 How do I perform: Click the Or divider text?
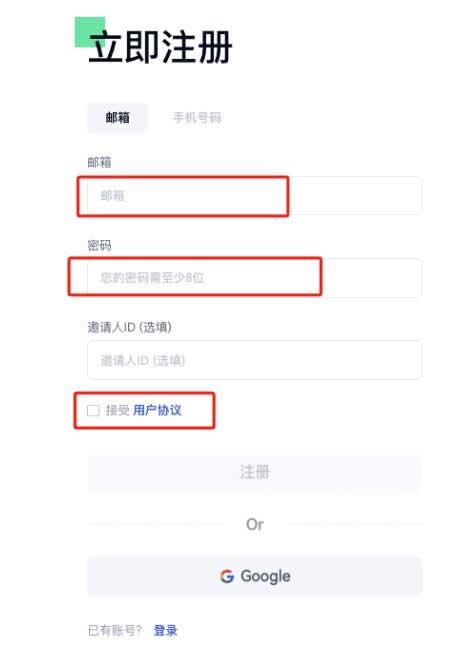pos(255,524)
